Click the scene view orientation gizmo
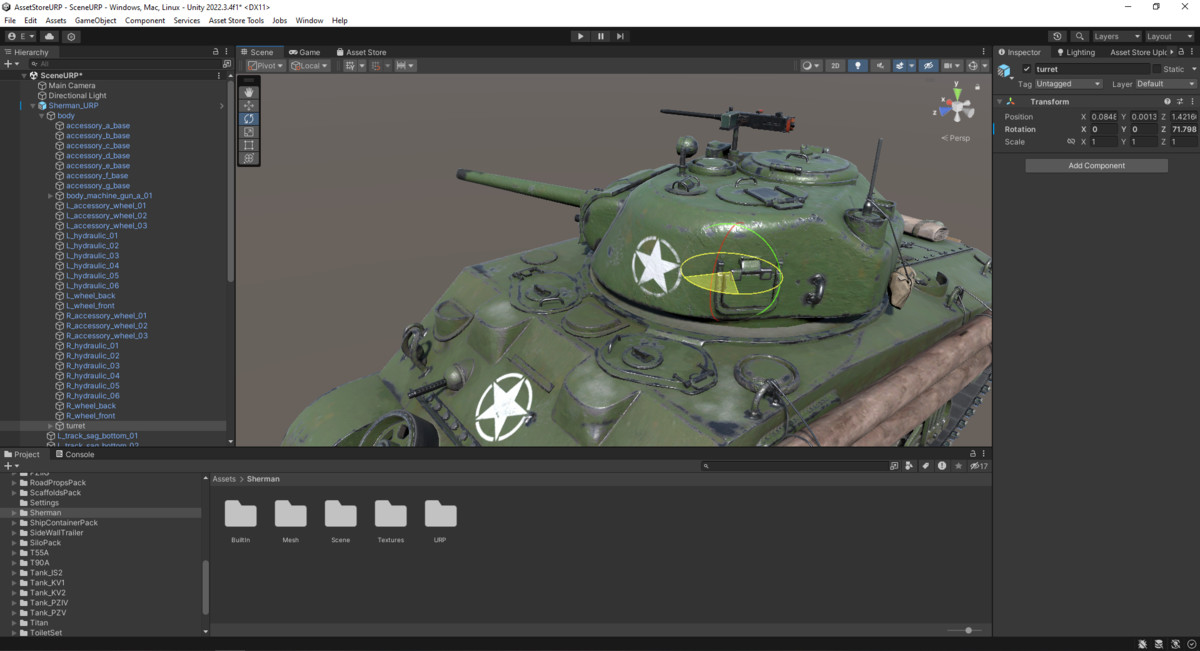The image size is (1200, 651). (x=957, y=106)
